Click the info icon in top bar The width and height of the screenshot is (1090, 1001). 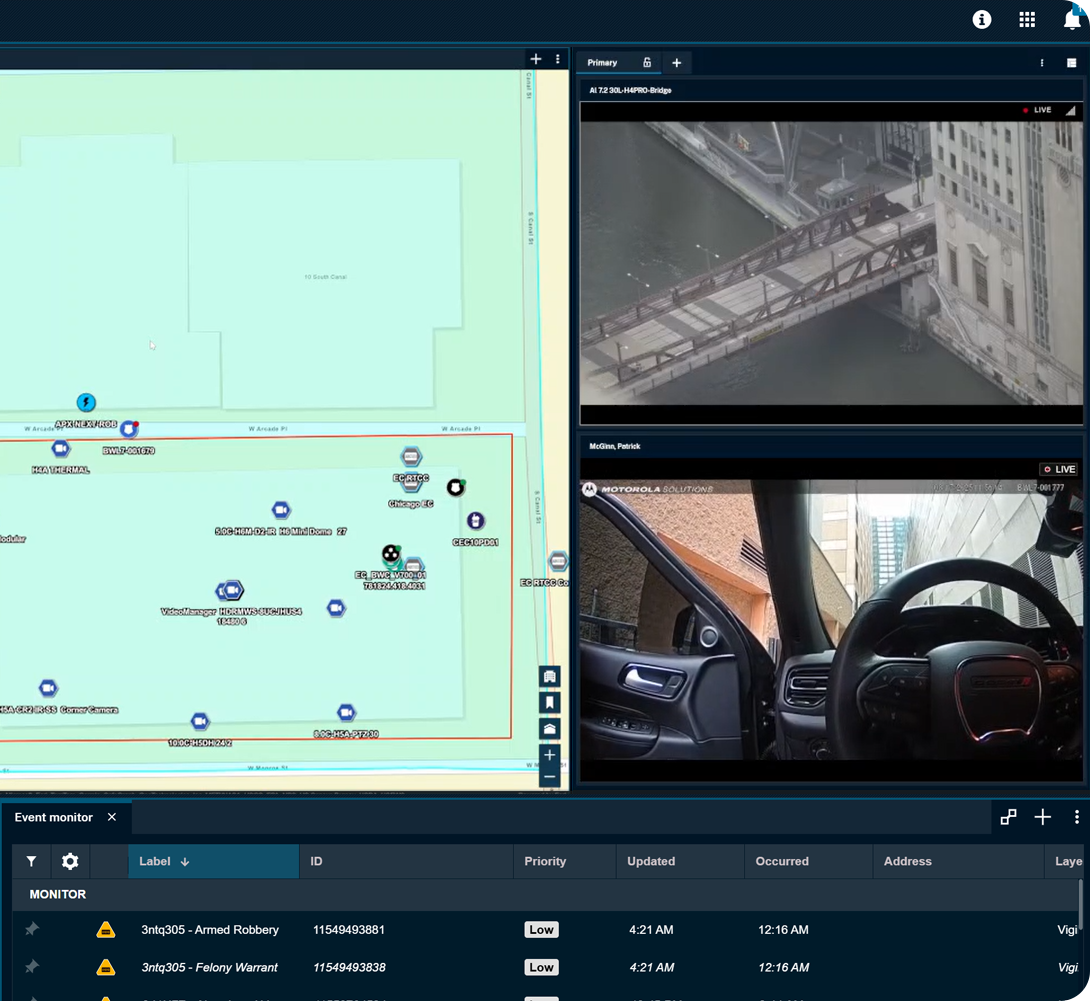(x=982, y=20)
